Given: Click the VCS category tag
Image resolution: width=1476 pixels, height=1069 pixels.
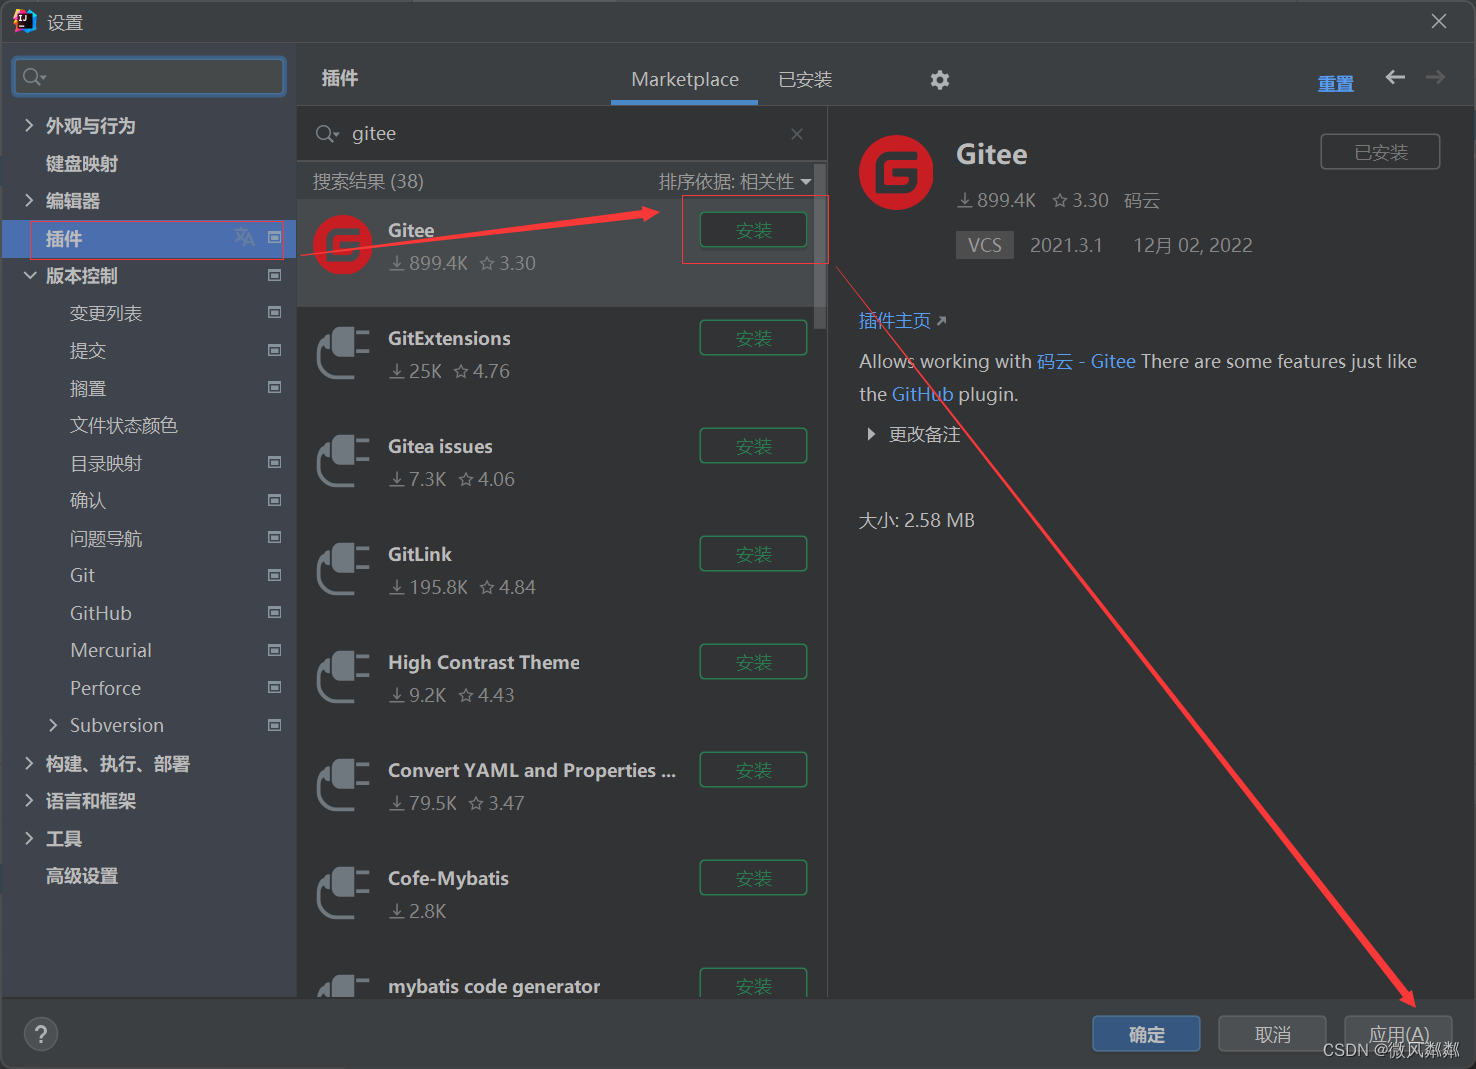Looking at the screenshot, I should 985,245.
